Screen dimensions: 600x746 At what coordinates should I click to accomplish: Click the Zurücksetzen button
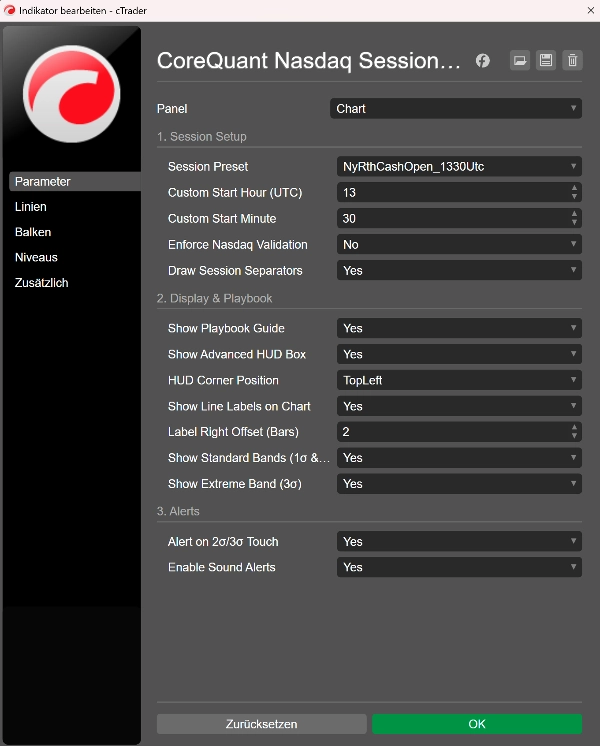tap(262, 724)
